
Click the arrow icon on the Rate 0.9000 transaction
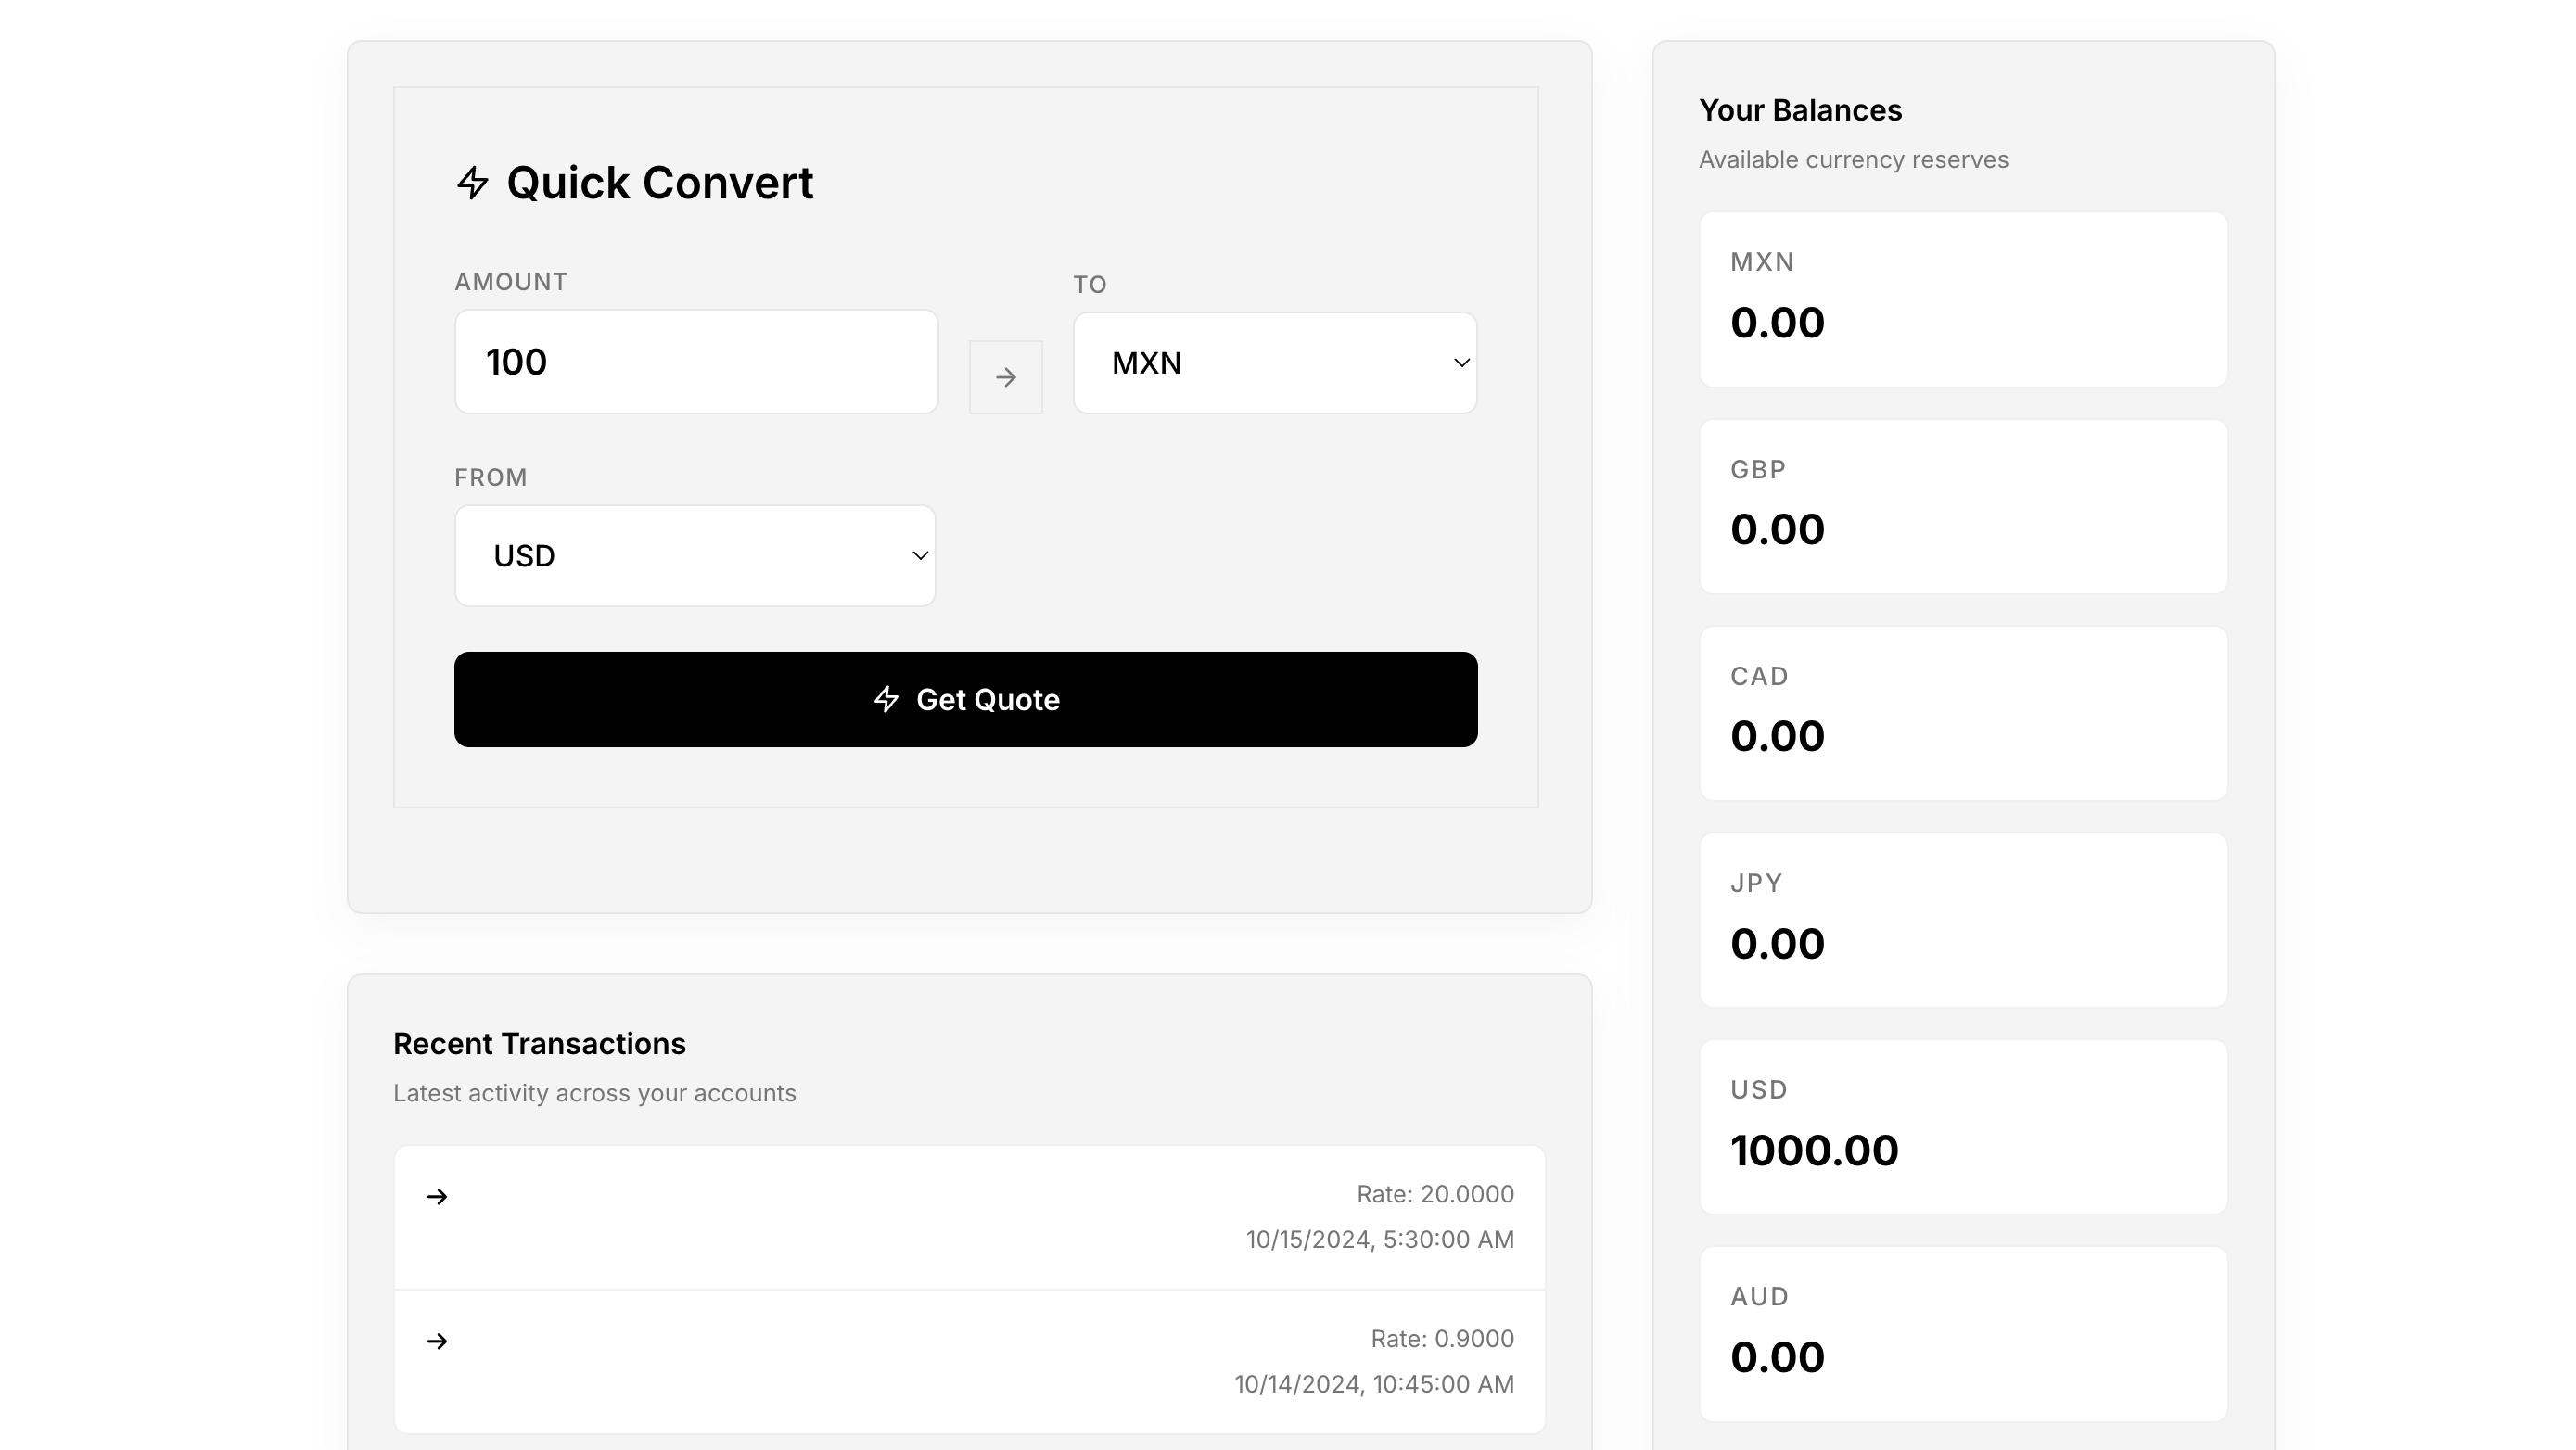(x=437, y=1341)
